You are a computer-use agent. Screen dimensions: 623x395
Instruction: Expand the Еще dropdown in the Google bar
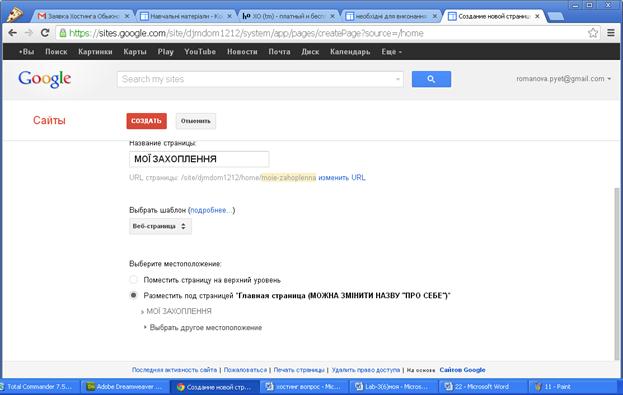point(391,52)
